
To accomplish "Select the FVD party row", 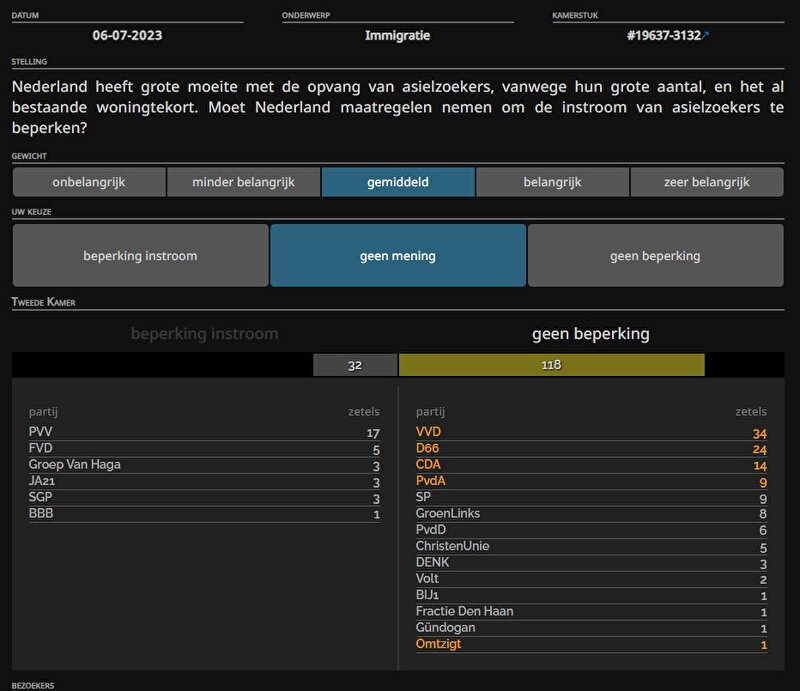I will click(204, 449).
